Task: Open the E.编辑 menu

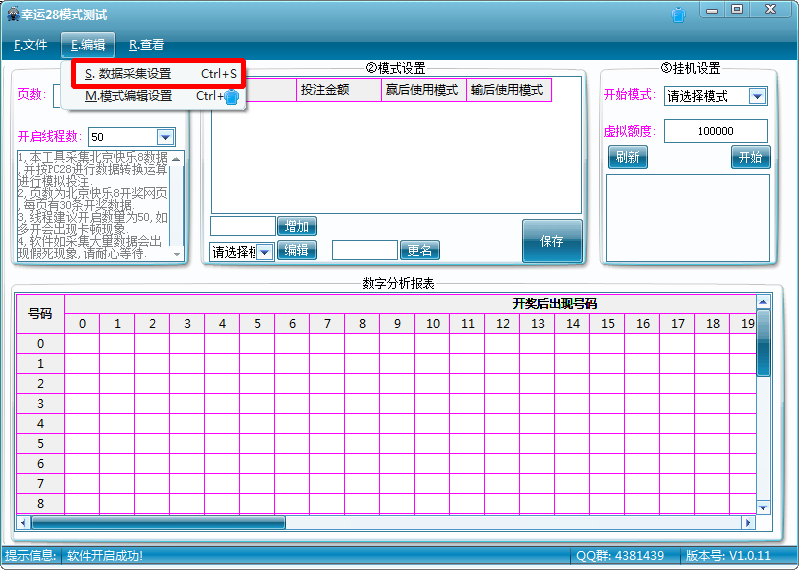Action: 88,45
